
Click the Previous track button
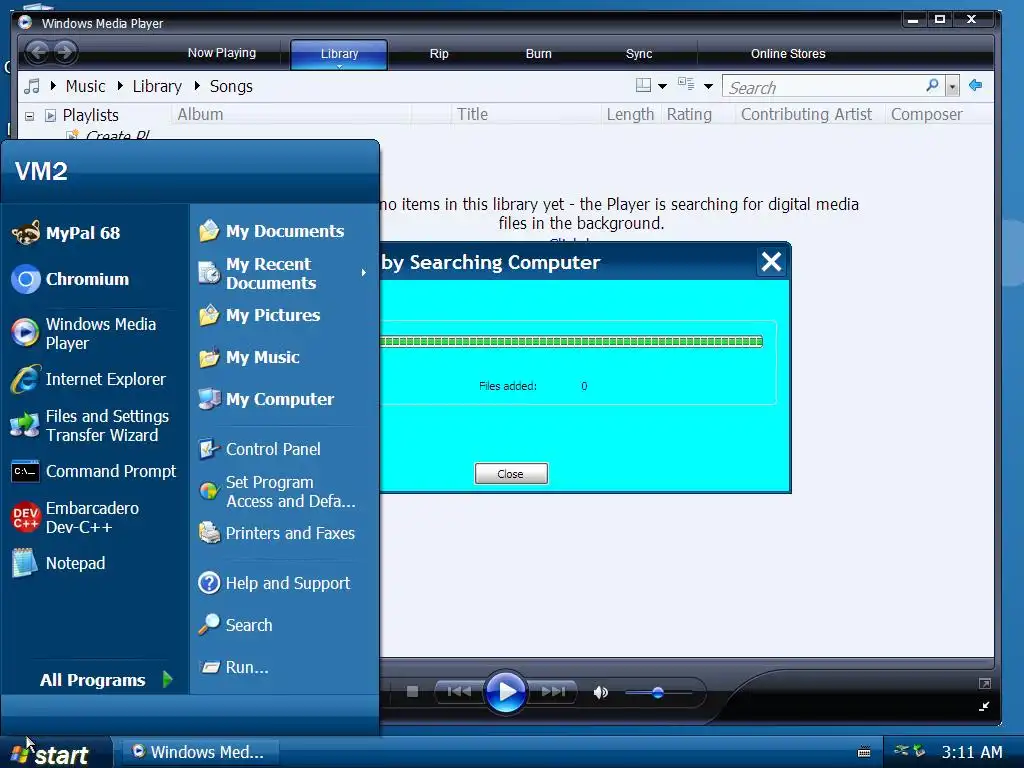tap(459, 691)
